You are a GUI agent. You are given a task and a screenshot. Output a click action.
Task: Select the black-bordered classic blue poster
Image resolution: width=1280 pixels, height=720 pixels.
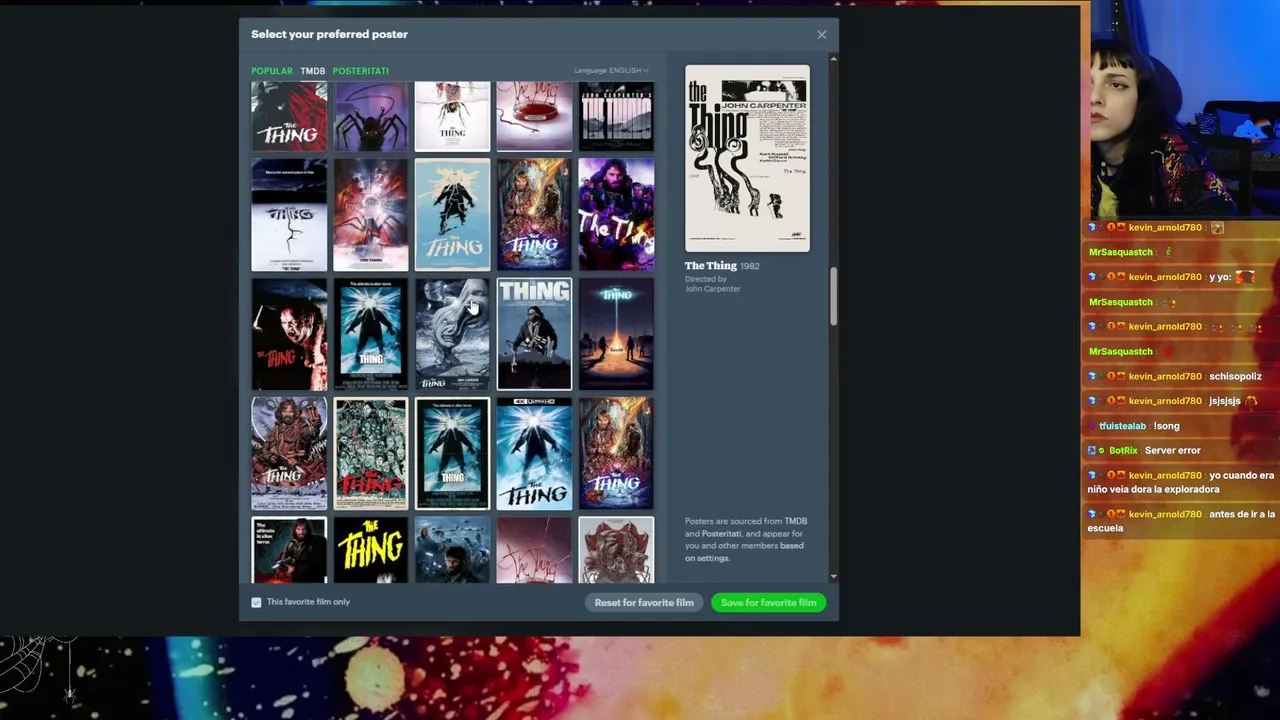point(452,454)
